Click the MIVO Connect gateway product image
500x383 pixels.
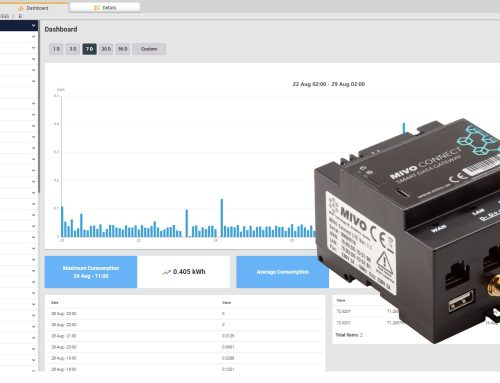pyautogui.click(x=407, y=230)
